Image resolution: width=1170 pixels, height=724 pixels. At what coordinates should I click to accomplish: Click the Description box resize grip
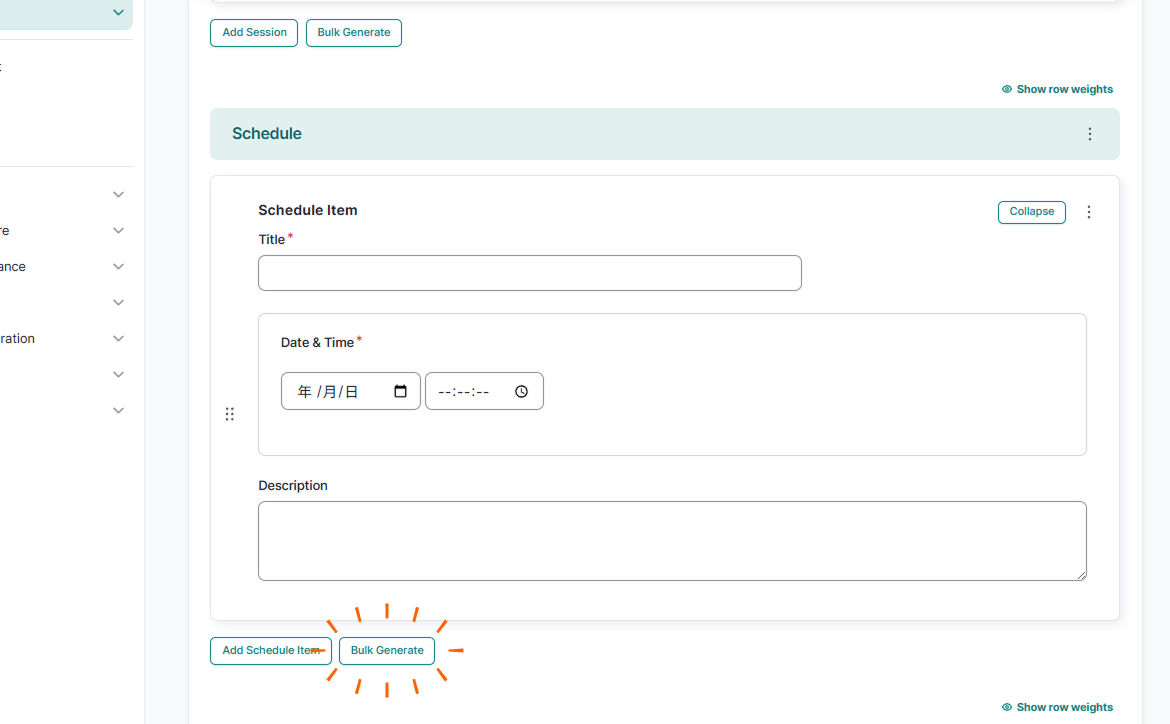1080,575
